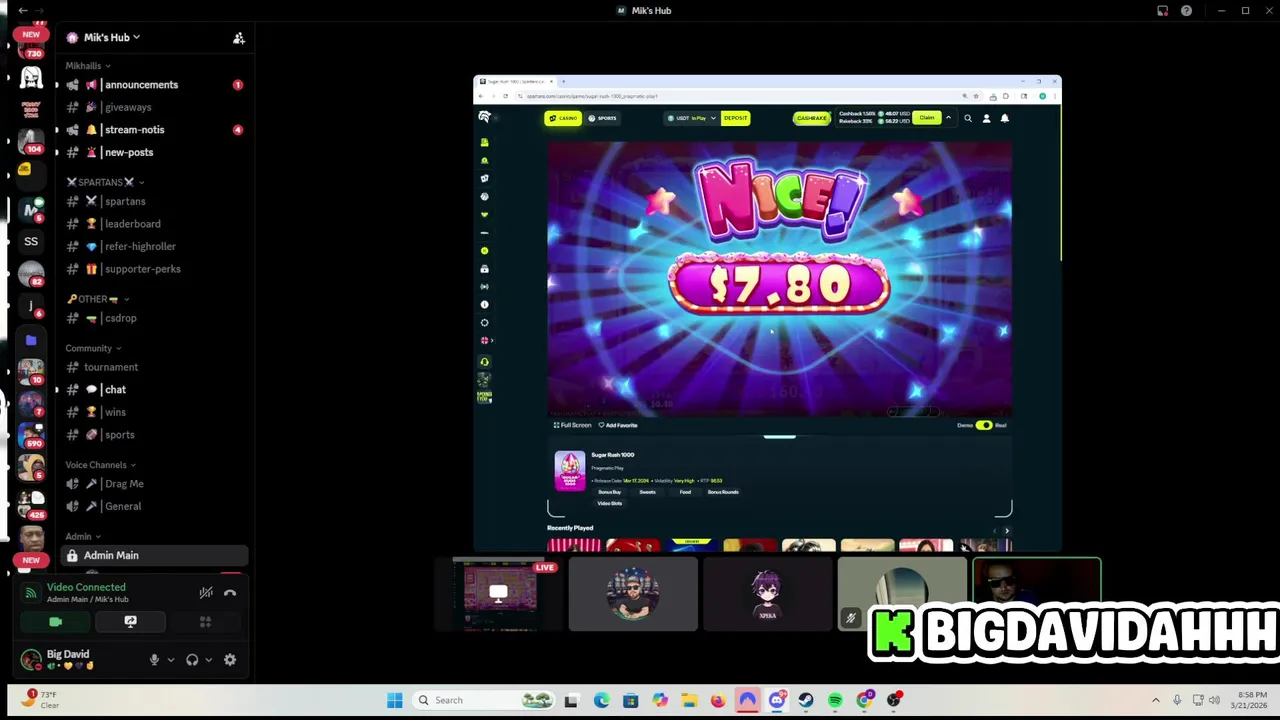Screen dimensions: 1280x720
Task: Toggle the Demo/Real mode switch
Action: click(984, 425)
